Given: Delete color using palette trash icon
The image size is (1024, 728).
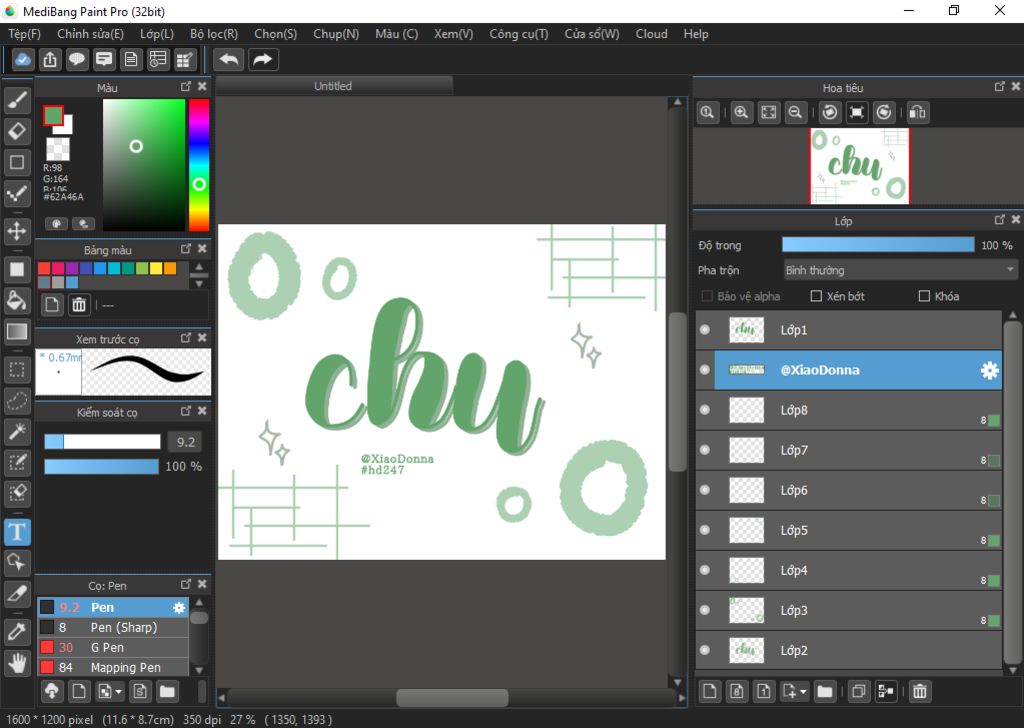Looking at the screenshot, I should pyautogui.click(x=79, y=305).
